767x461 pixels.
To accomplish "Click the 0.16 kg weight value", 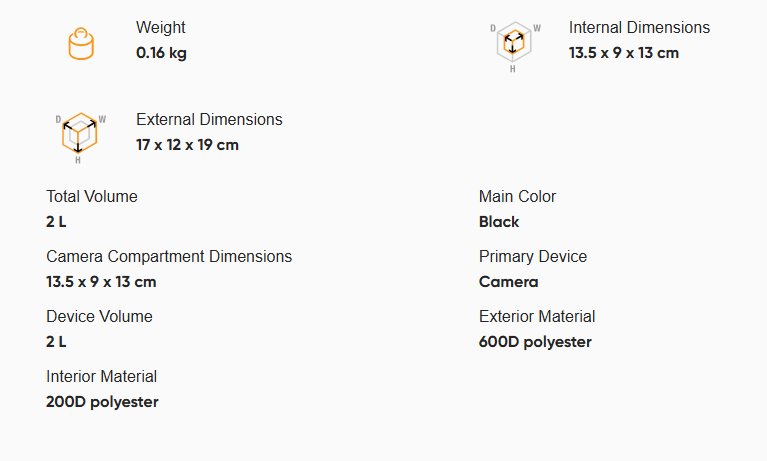I will (161, 53).
